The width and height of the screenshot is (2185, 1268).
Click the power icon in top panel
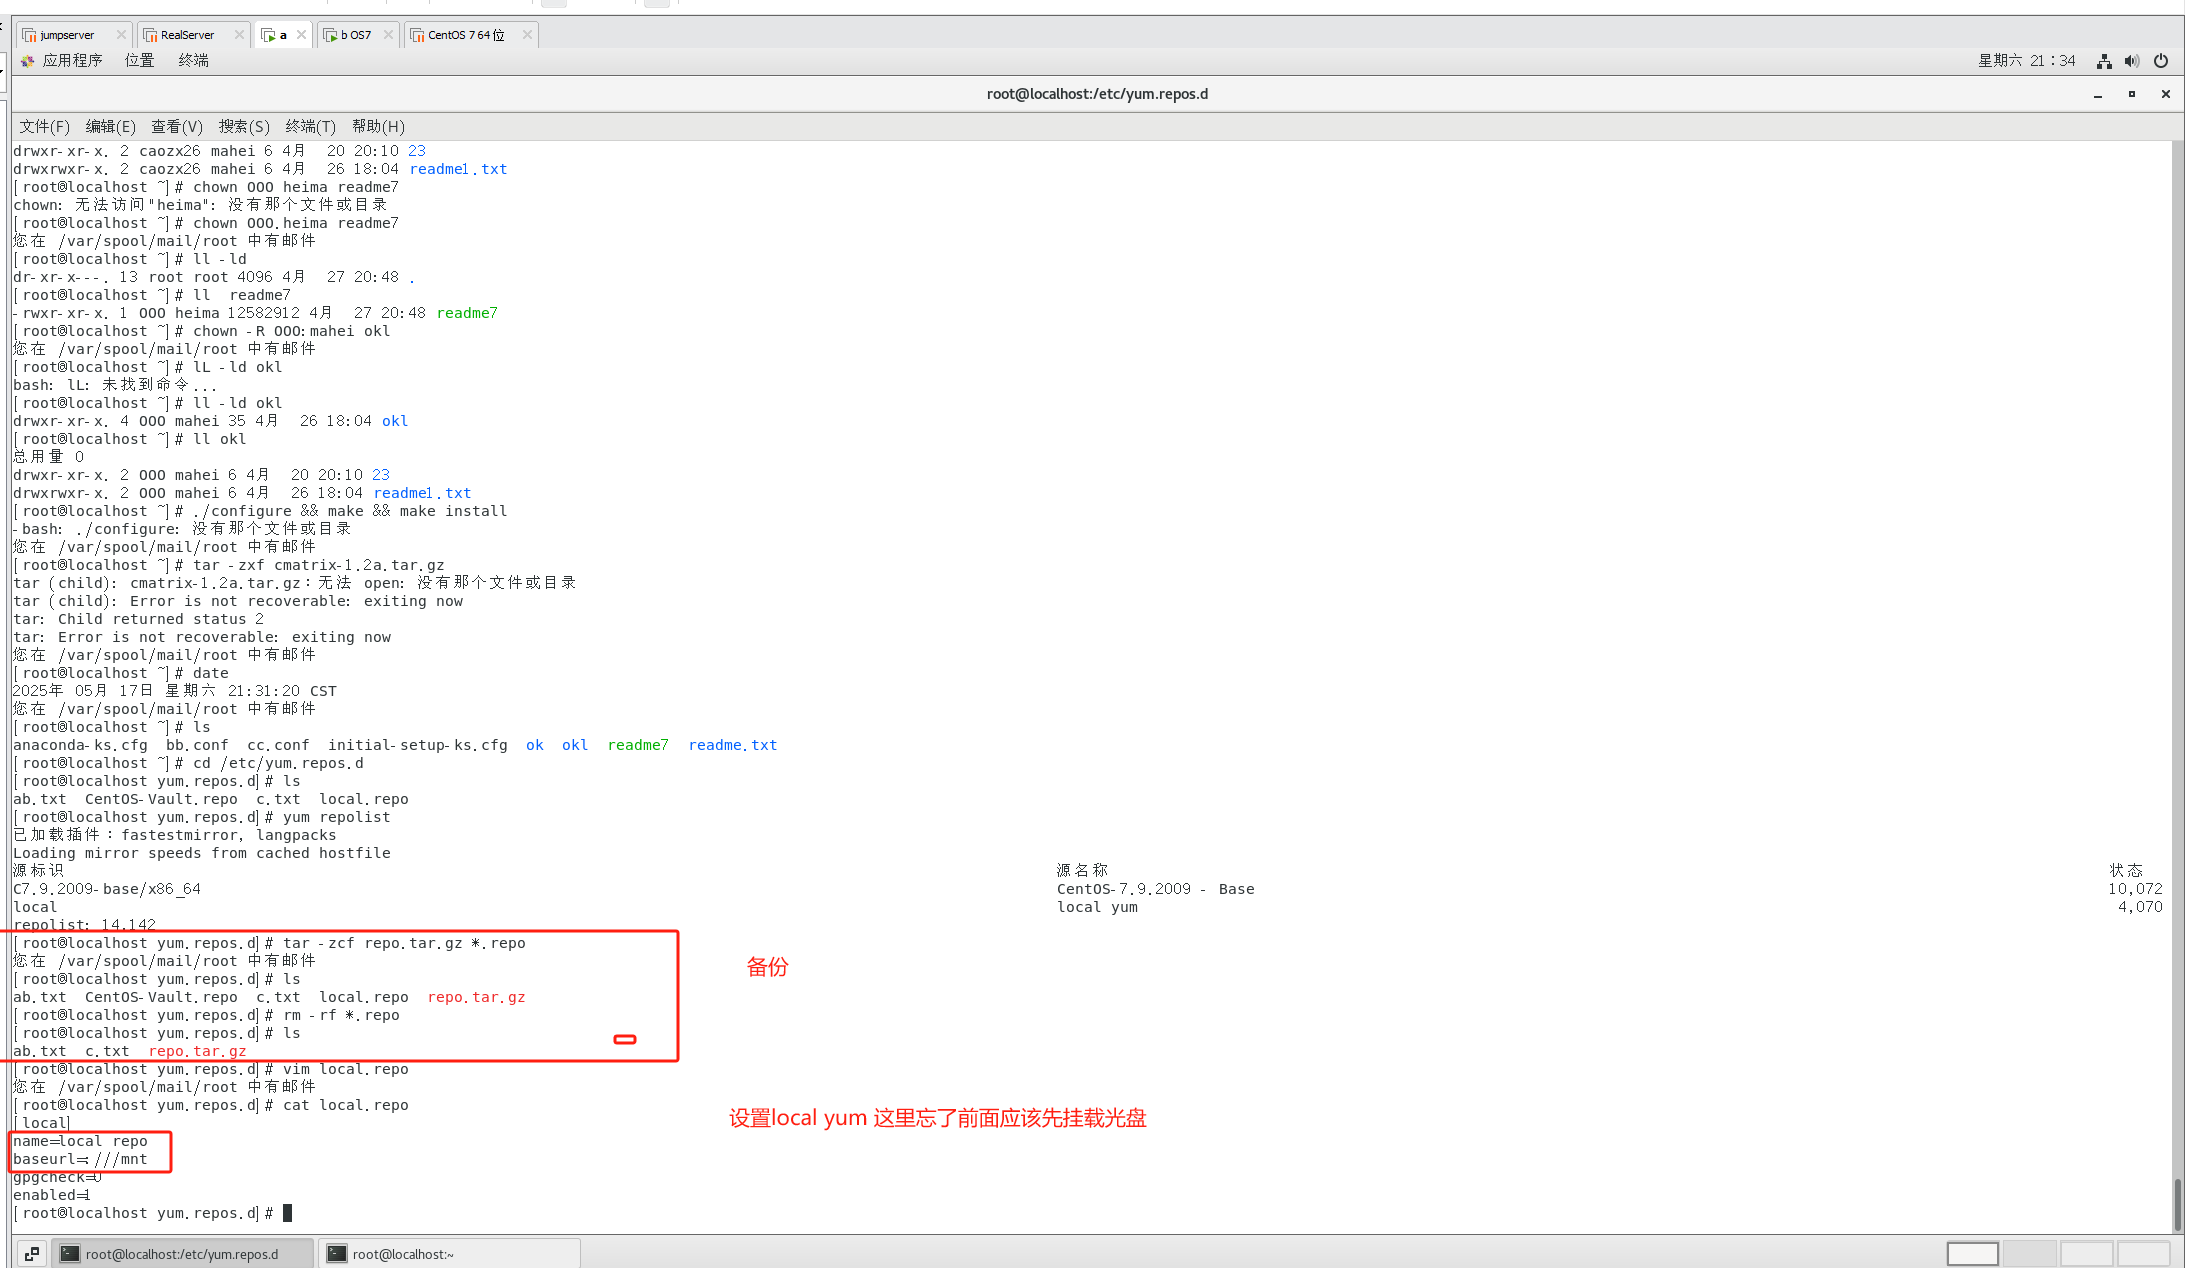(2161, 61)
